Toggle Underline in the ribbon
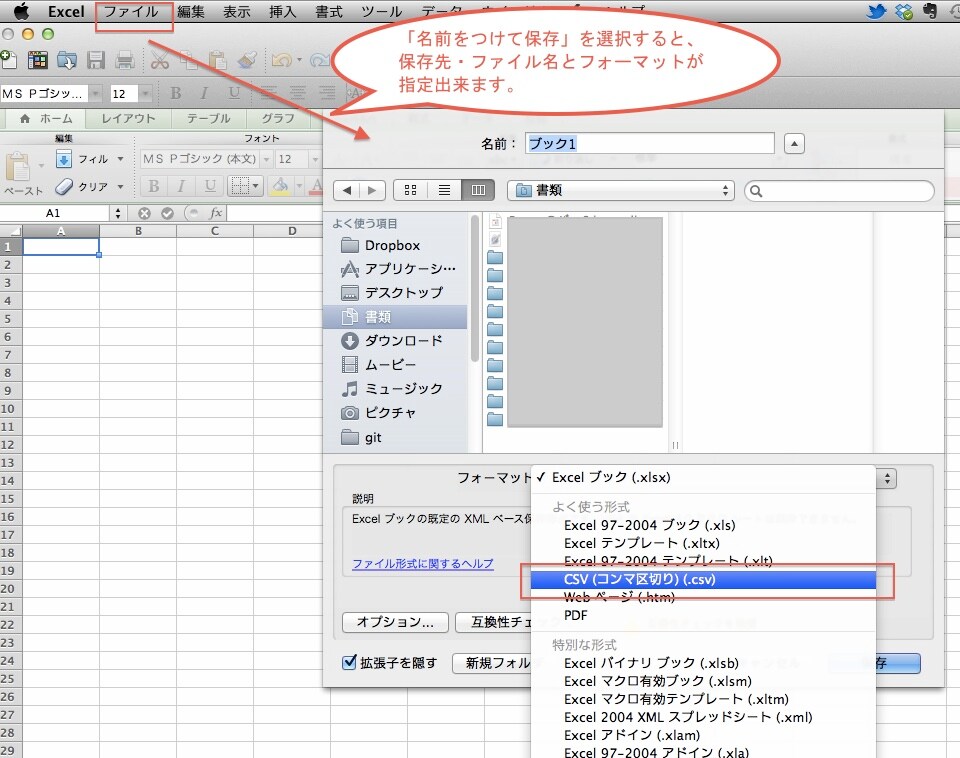The width and height of the screenshot is (960, 758). 209,186
